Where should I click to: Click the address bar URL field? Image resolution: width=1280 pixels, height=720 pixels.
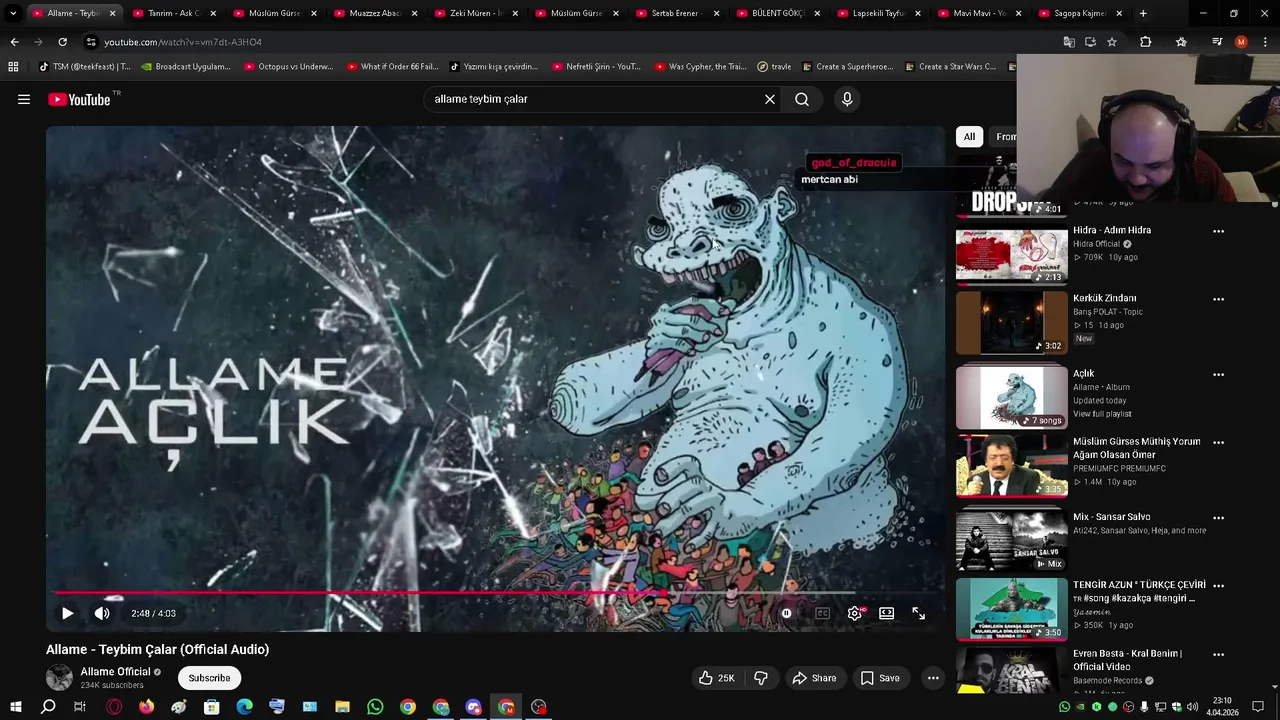(x=570, y=42)
